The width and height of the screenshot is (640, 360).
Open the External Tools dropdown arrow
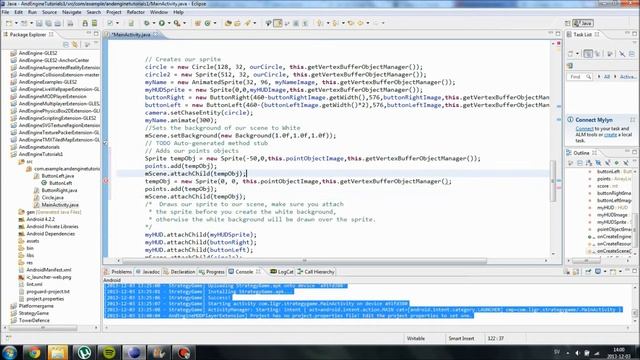tap(184, 23)
